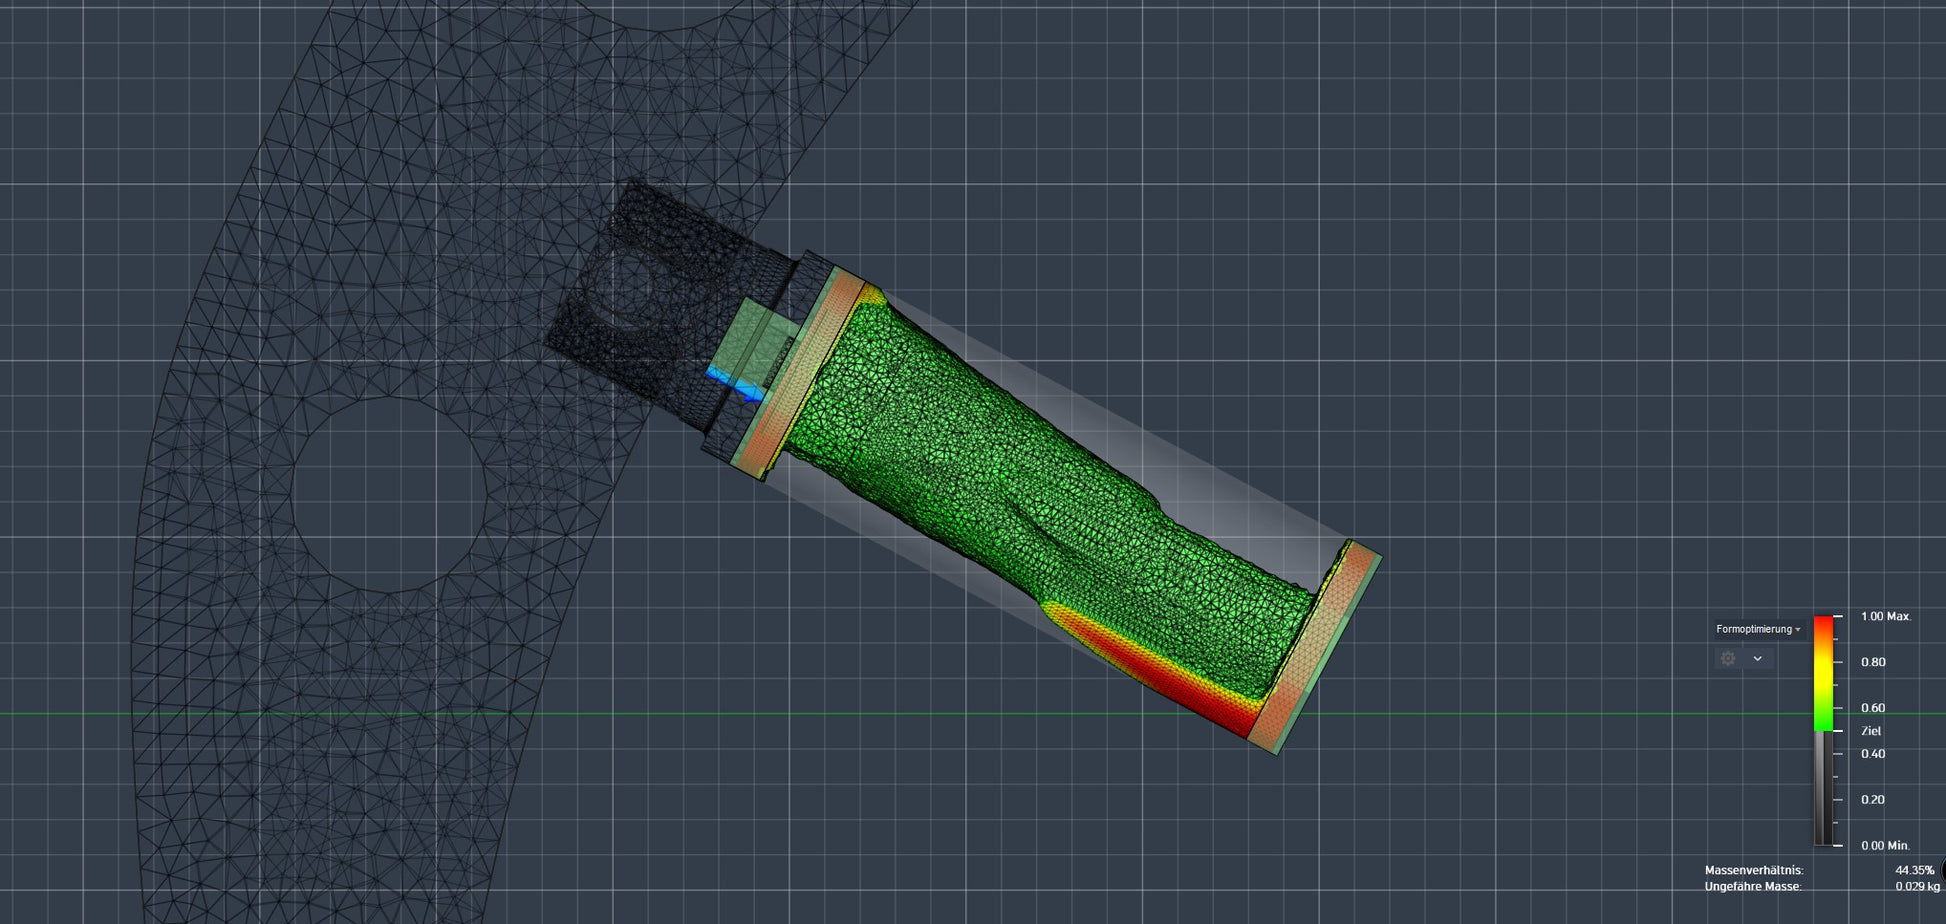Select the 0.80 legend tick label
This screenshot has height=924, width=1946.
pos(1872,662)
